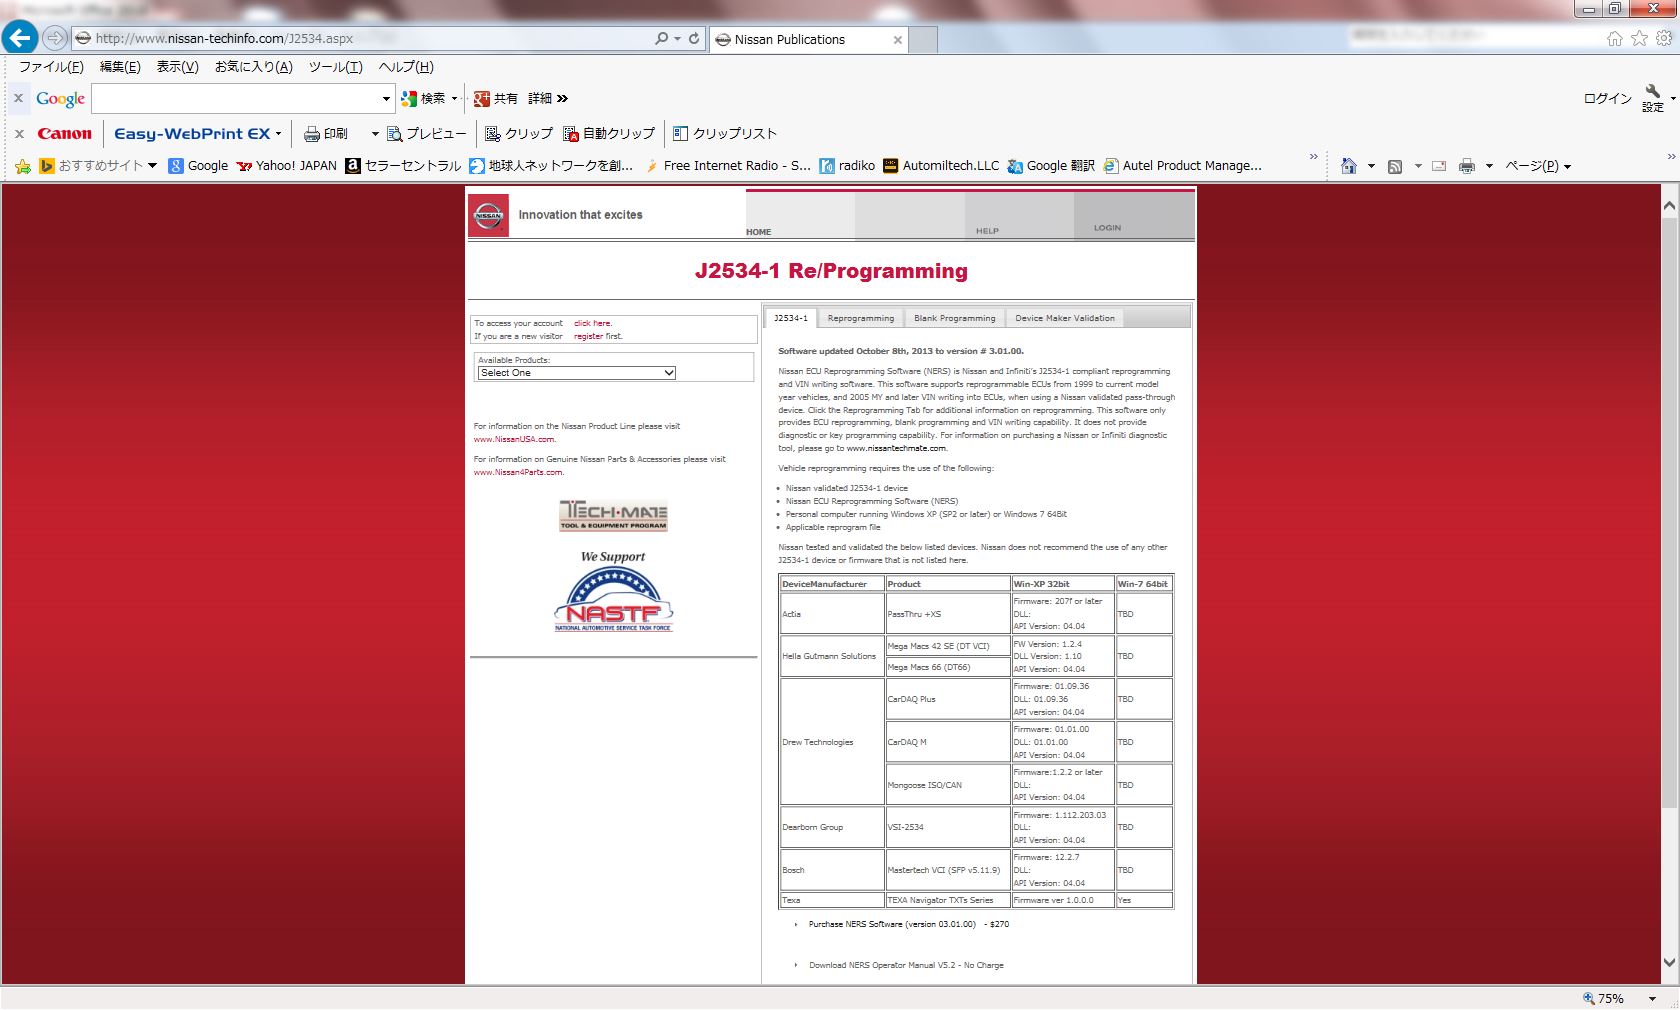Click the Google+ share (共有) button

pyautogui.click(x=496, y=98)
